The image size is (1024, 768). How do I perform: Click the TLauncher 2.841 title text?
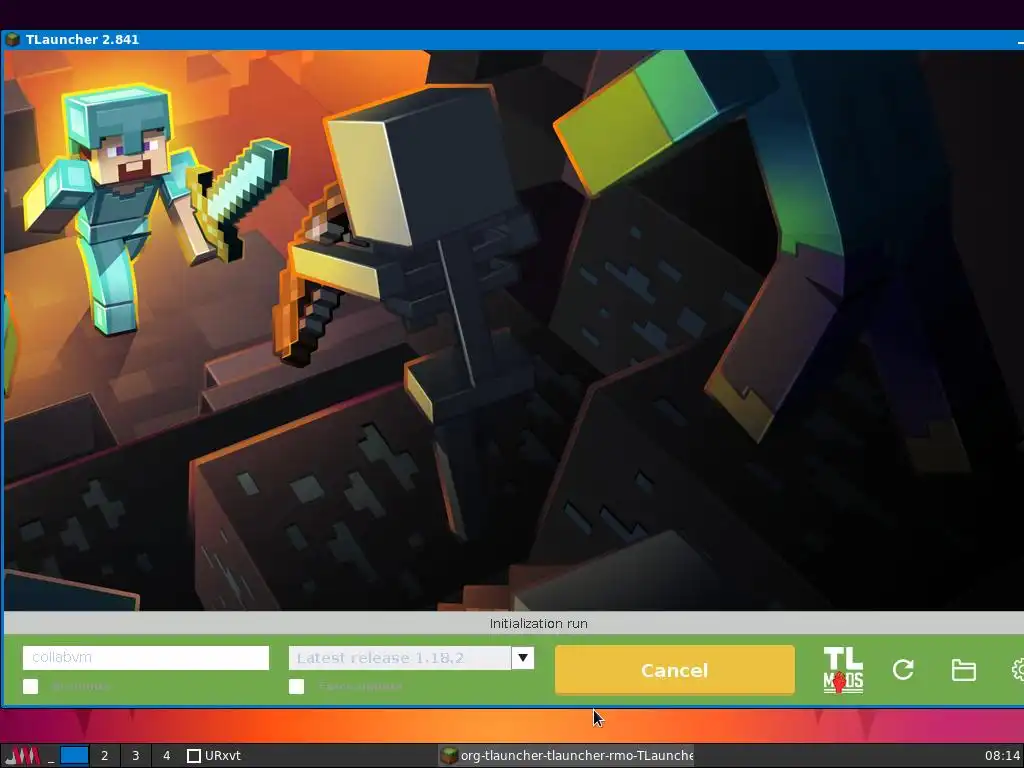coord(82,39)
